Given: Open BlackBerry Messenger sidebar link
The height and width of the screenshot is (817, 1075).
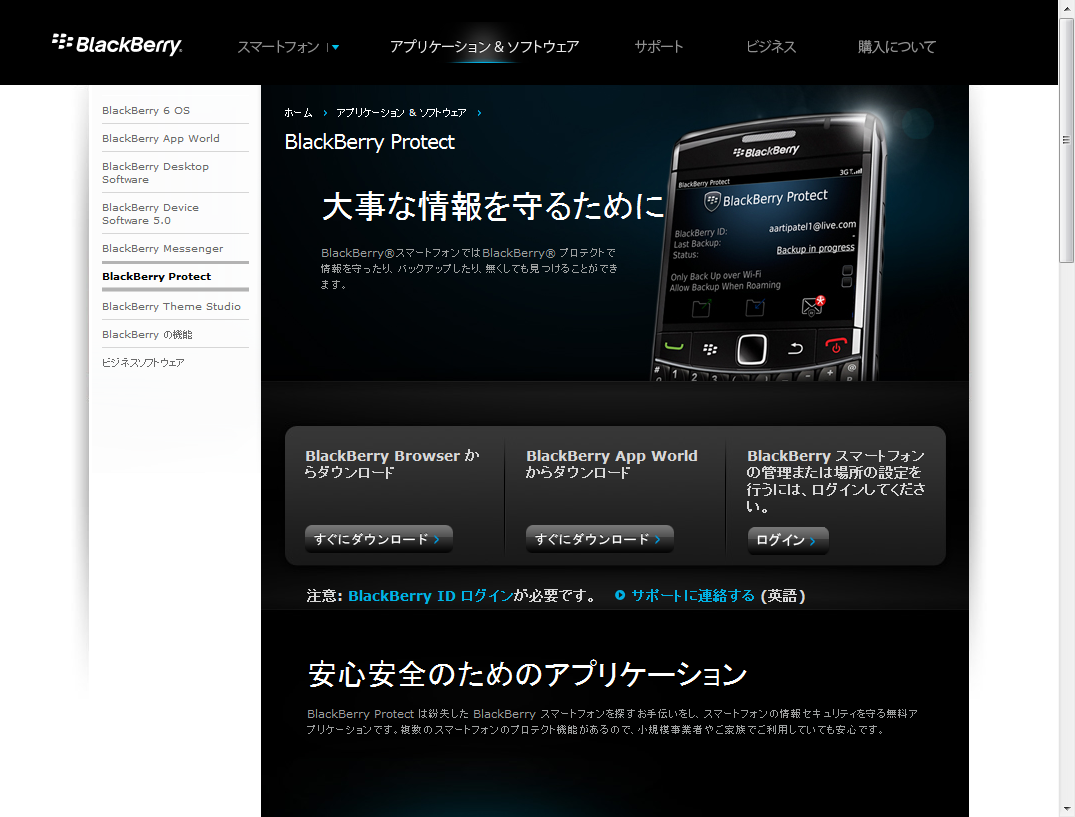Looking at the screenshot, I should 162,249.
